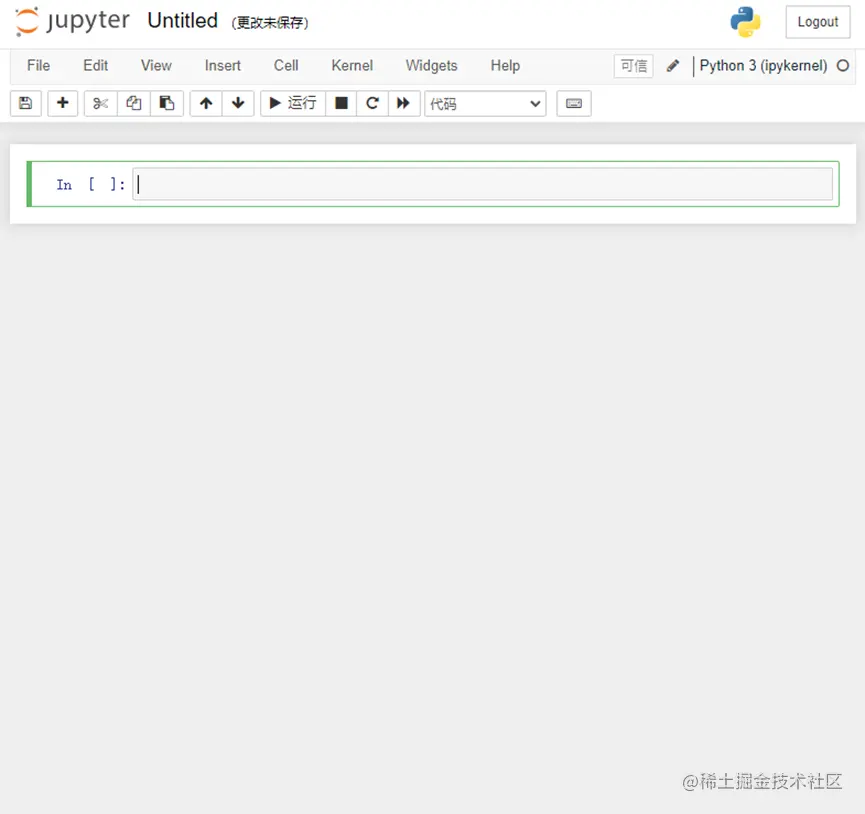Screen dimensions: 865x814
Task: Rename the notebook via Untitled title
Action: pyautogui.click(x=183, y=21)
